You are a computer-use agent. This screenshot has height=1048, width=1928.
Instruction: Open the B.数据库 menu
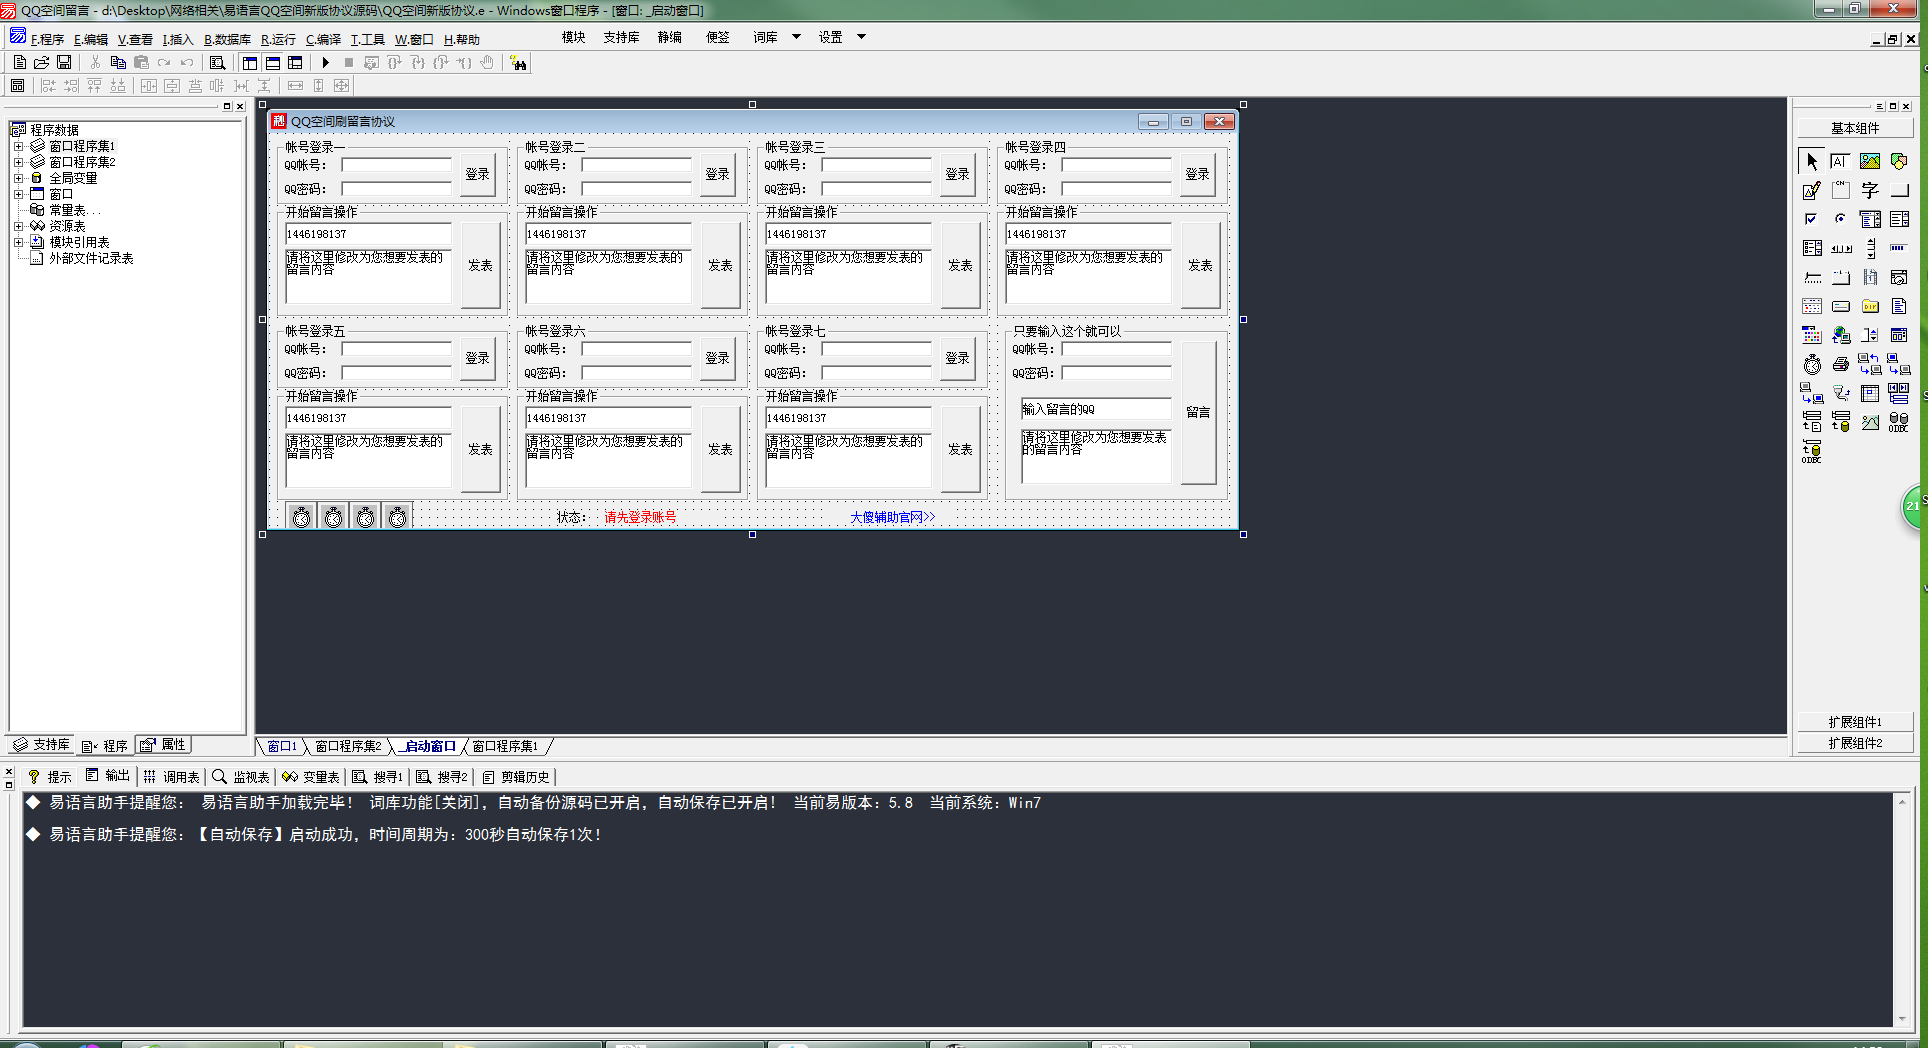pos(227,39)
